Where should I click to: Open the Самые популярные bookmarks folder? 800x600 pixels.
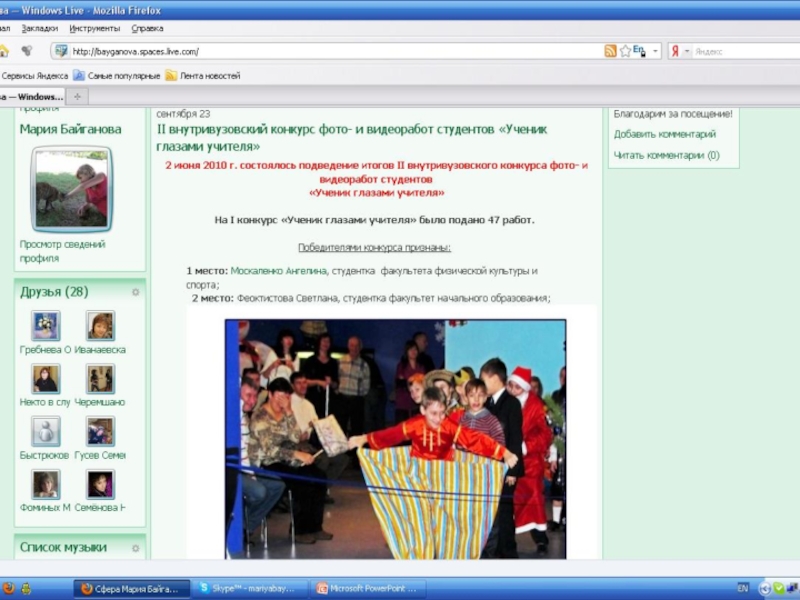click(x=117, y=76)
